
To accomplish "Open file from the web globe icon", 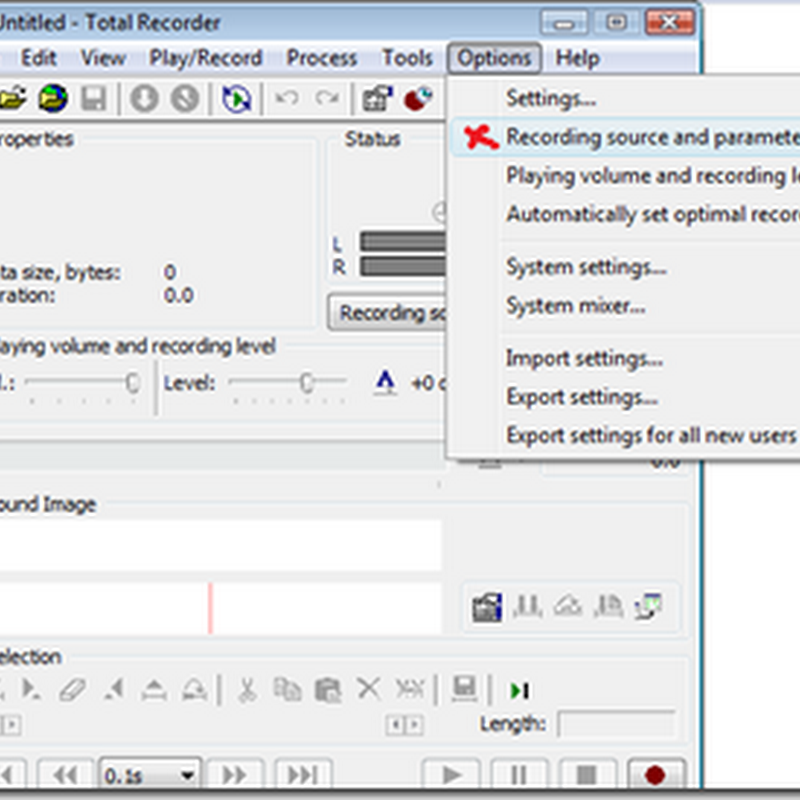I will [x=53, y=98].
